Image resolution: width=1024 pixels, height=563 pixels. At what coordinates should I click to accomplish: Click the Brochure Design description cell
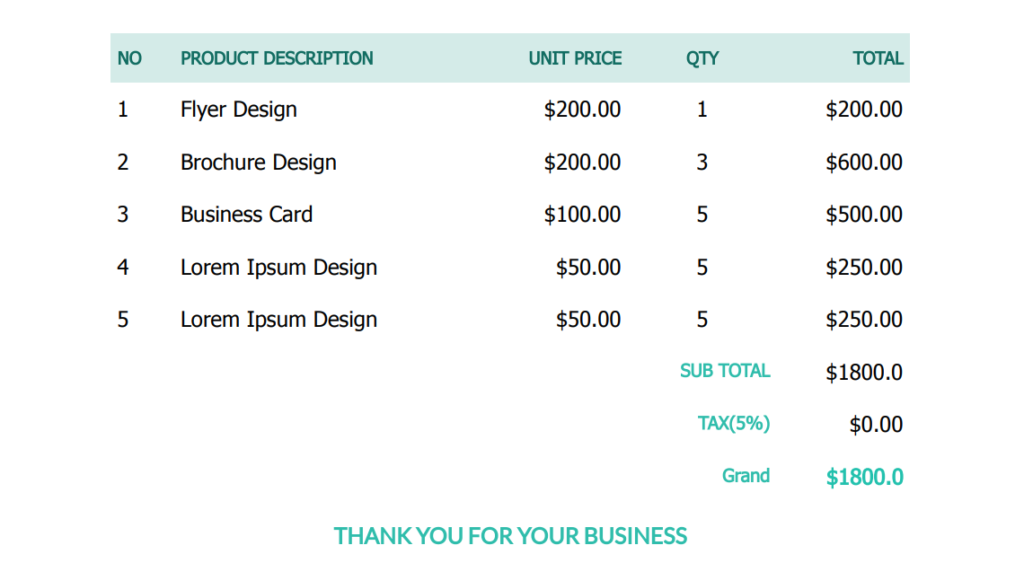259,162
